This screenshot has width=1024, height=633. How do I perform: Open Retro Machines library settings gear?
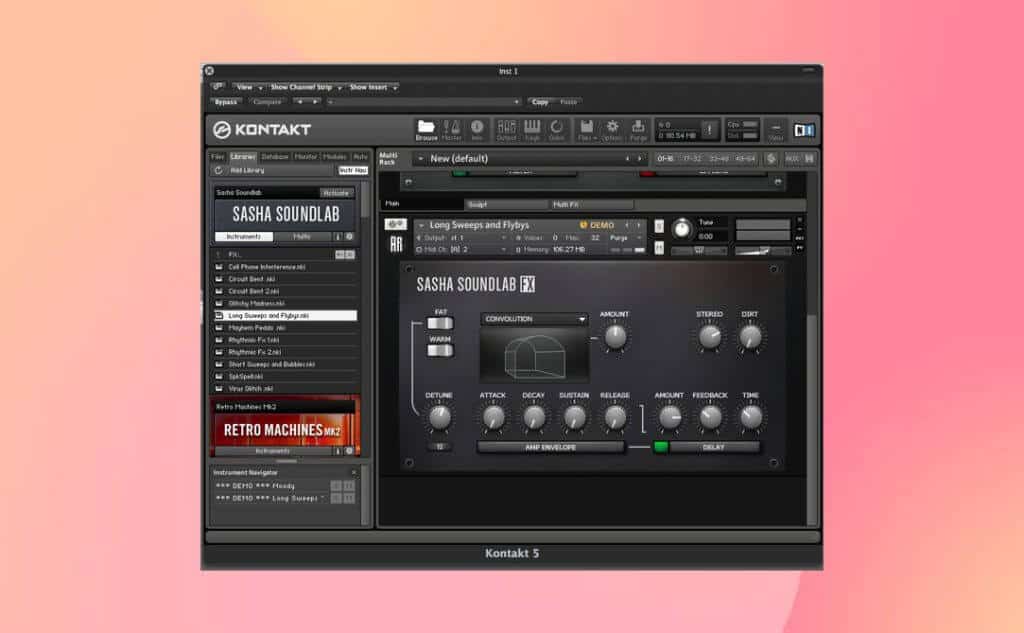tap(349, 451)
